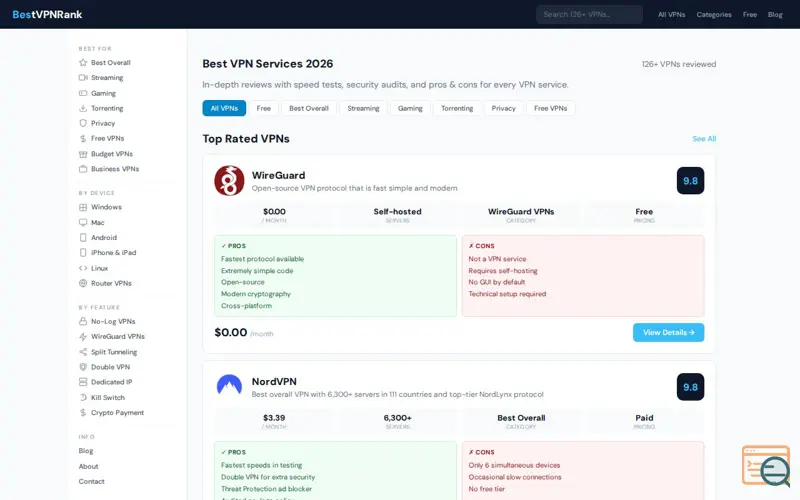Click the WireGuard VPNs lightning icon
Viewport: 800px width, 500px height.
point(83,337)
